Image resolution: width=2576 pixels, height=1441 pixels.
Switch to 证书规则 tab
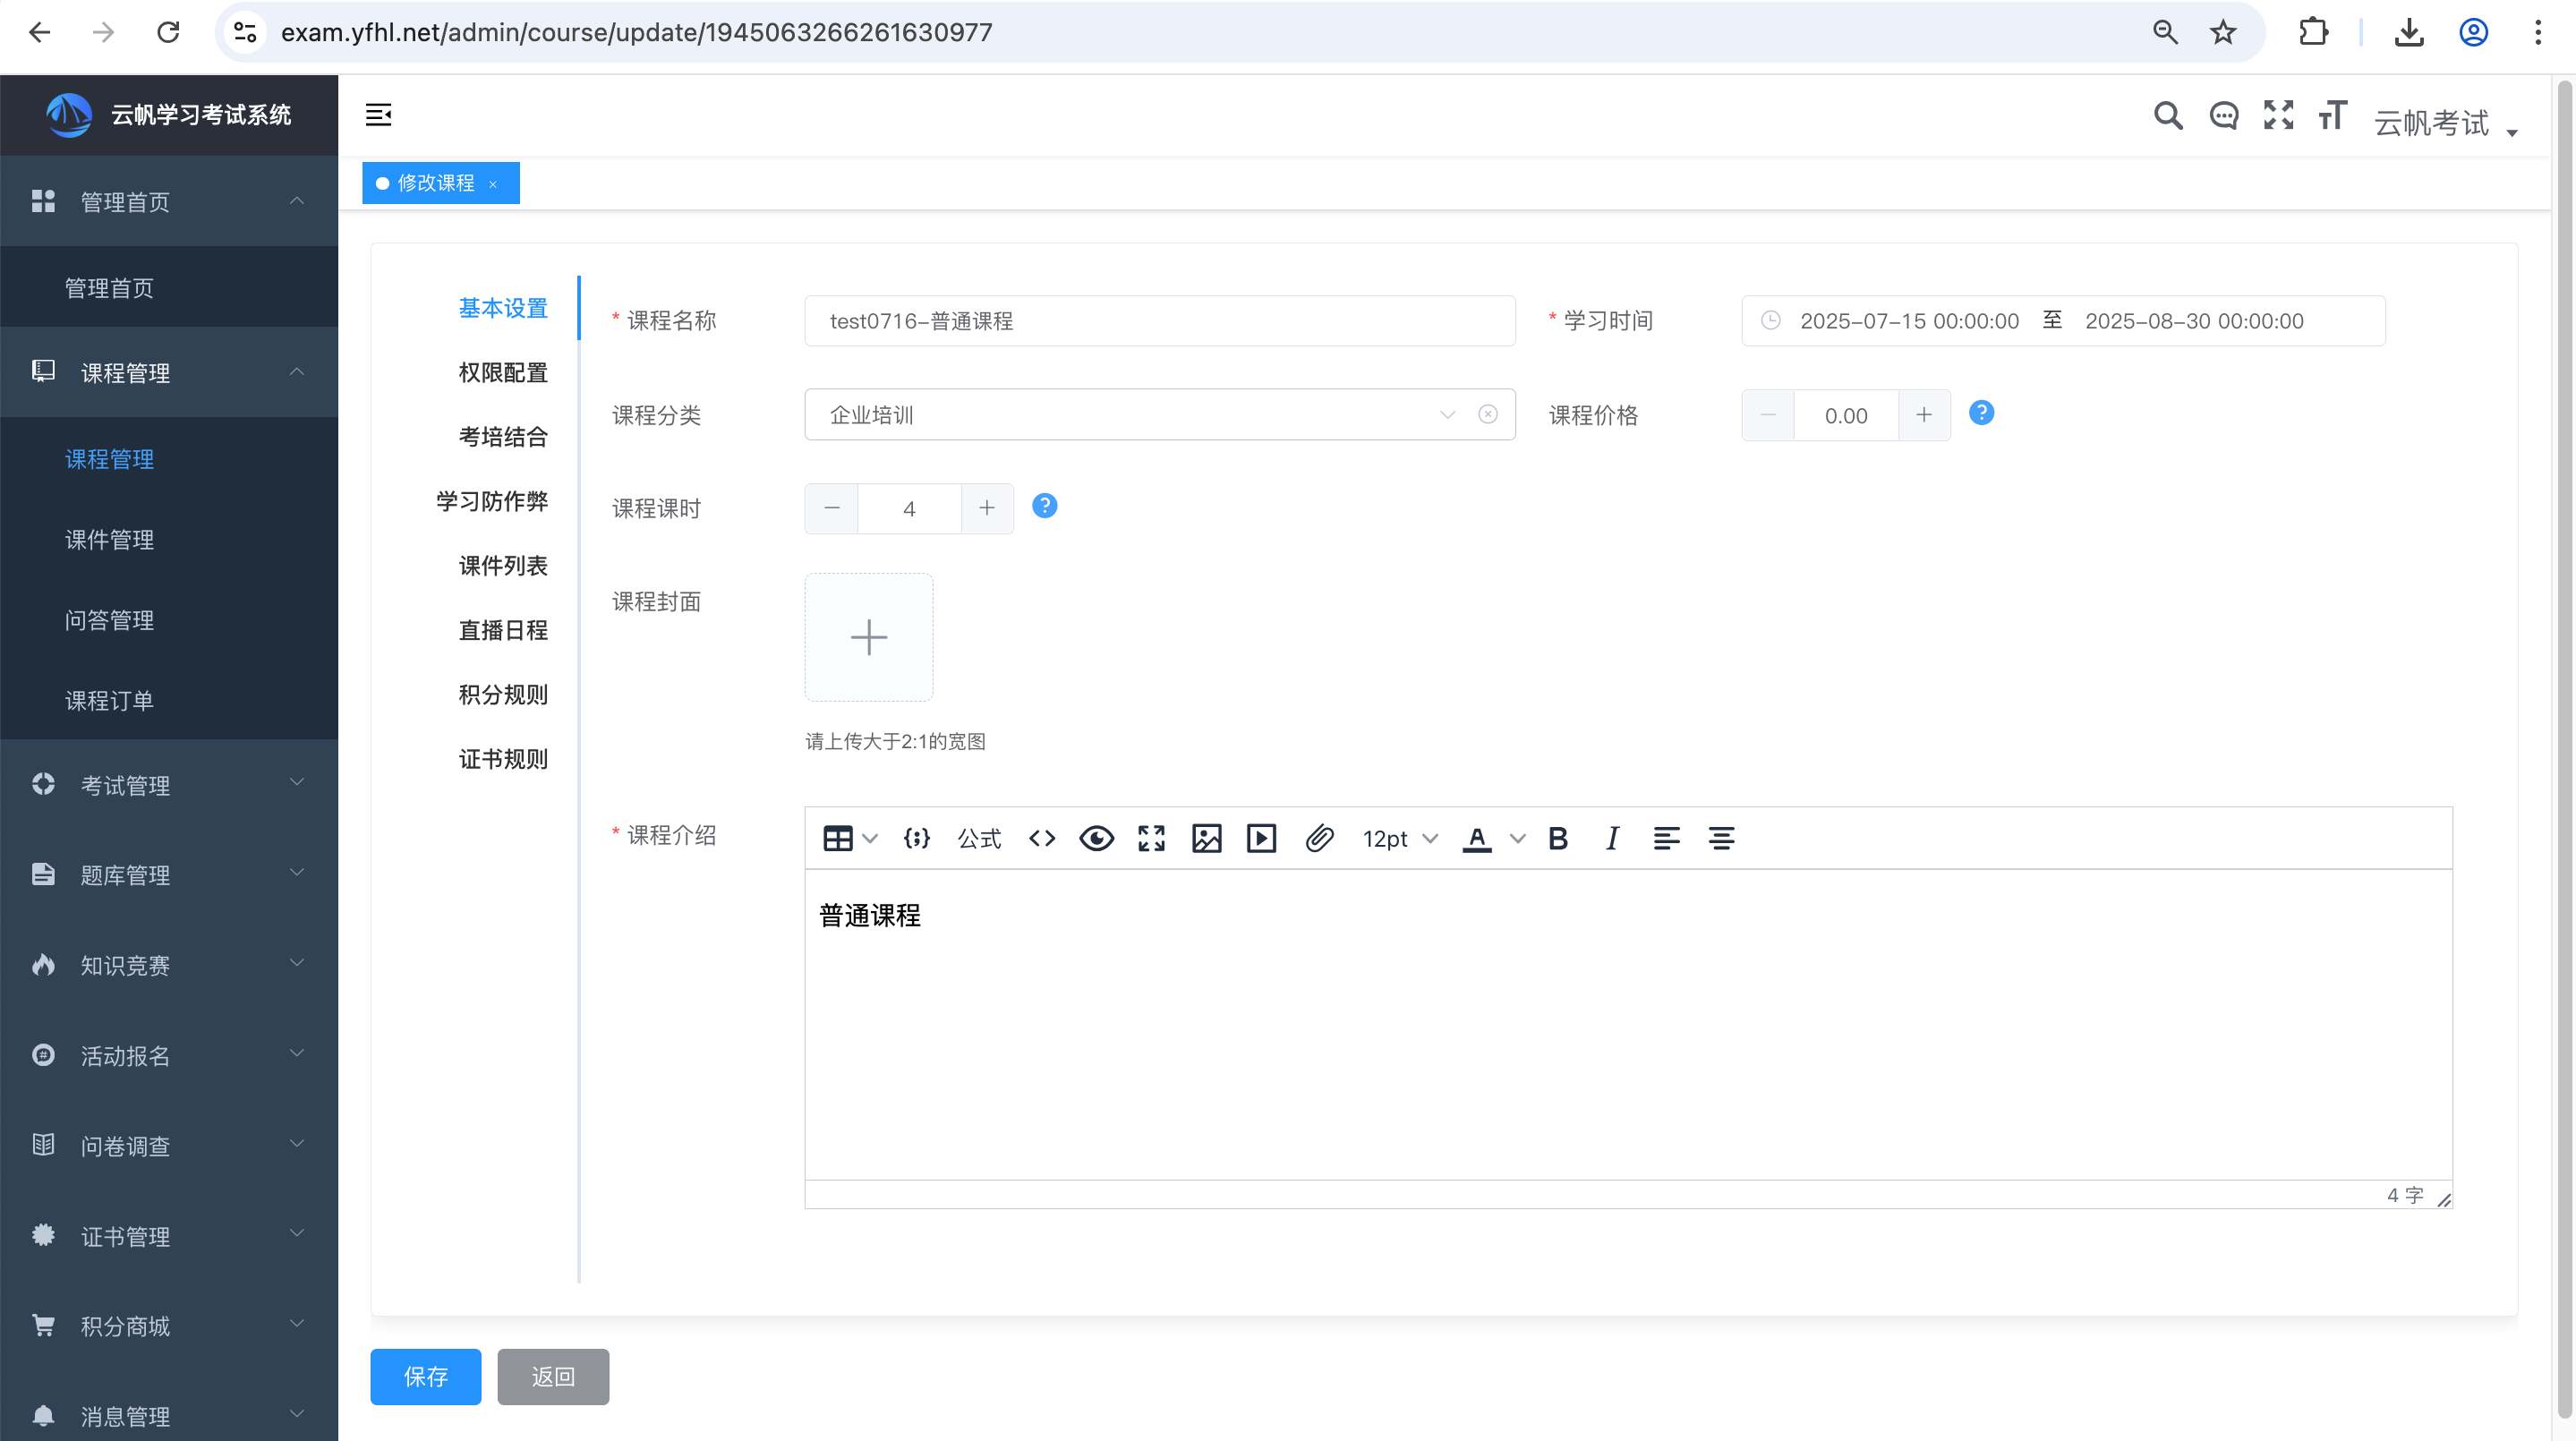[503, 759]
